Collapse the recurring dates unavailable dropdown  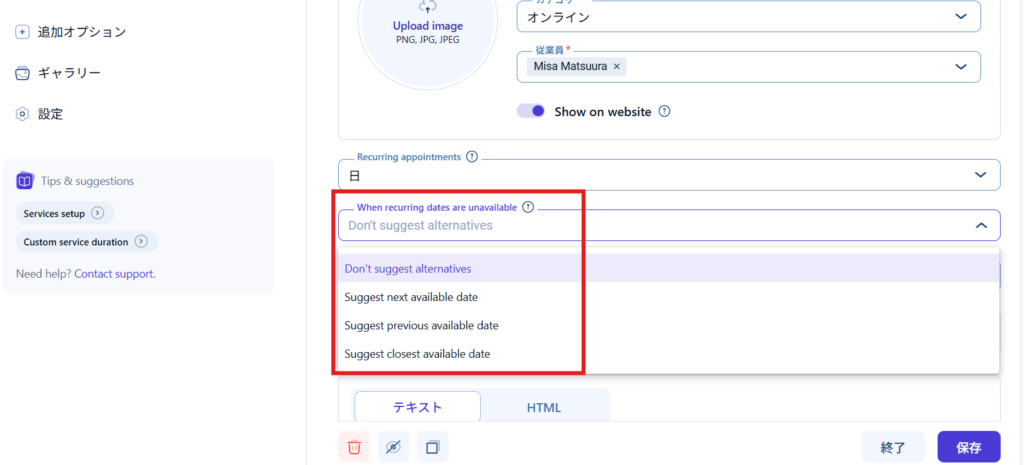[x=980, y=225]
